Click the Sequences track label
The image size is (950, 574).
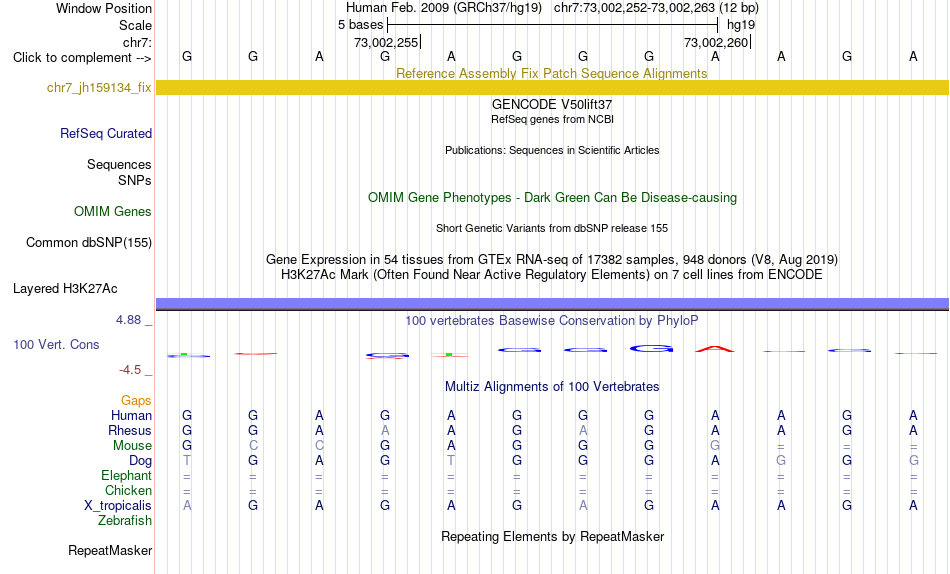tap(119, 164)
